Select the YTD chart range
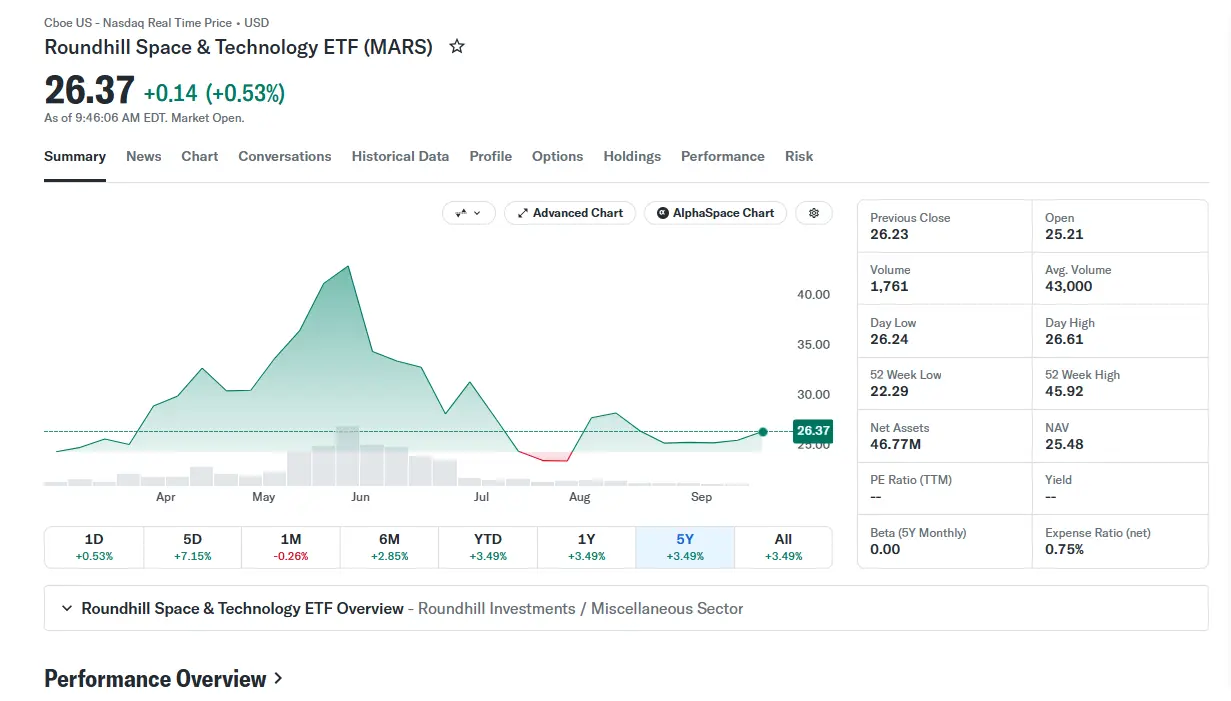 488,547
